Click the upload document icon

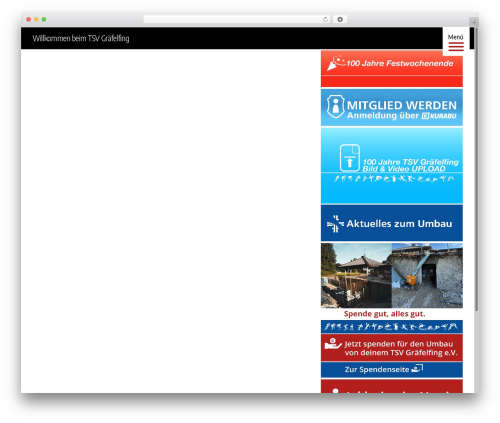(349, 158)
